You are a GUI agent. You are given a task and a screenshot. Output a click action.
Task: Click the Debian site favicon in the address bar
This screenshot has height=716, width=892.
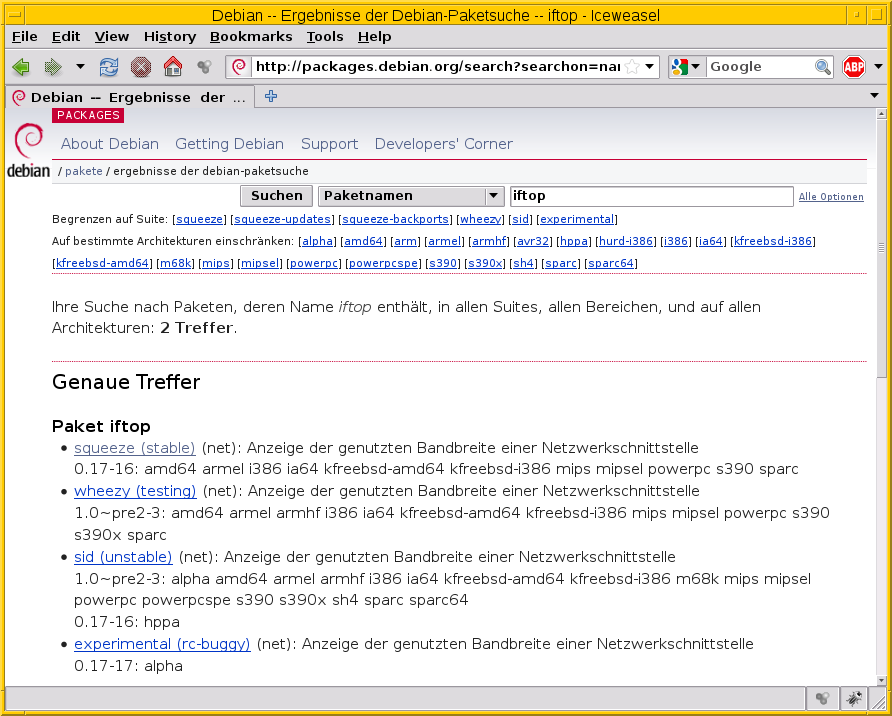238,66
